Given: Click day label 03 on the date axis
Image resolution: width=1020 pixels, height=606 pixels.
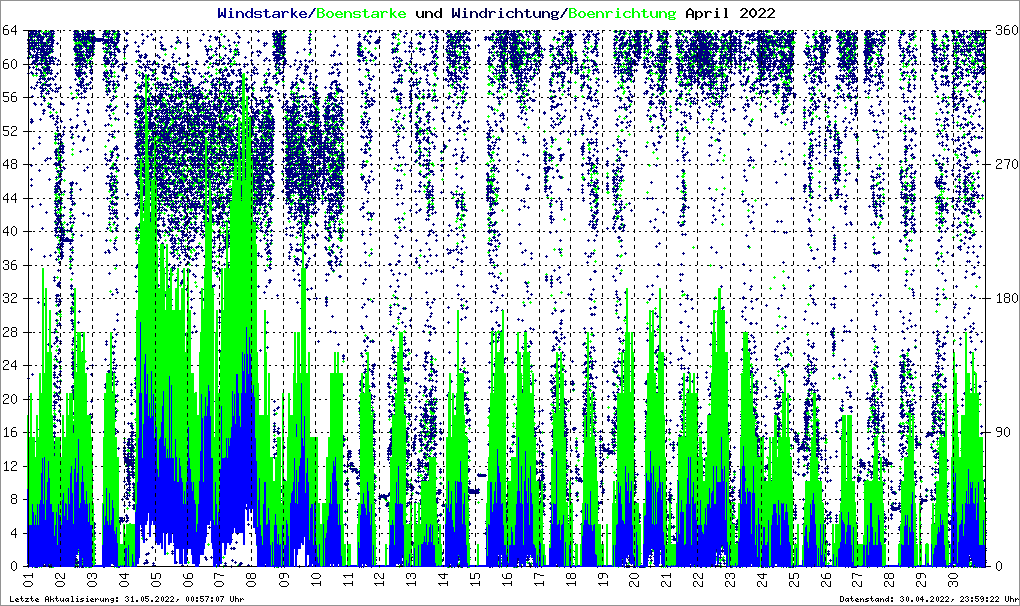Looking at the screenshot, I should pyautogui.click(x=92, y=577).
